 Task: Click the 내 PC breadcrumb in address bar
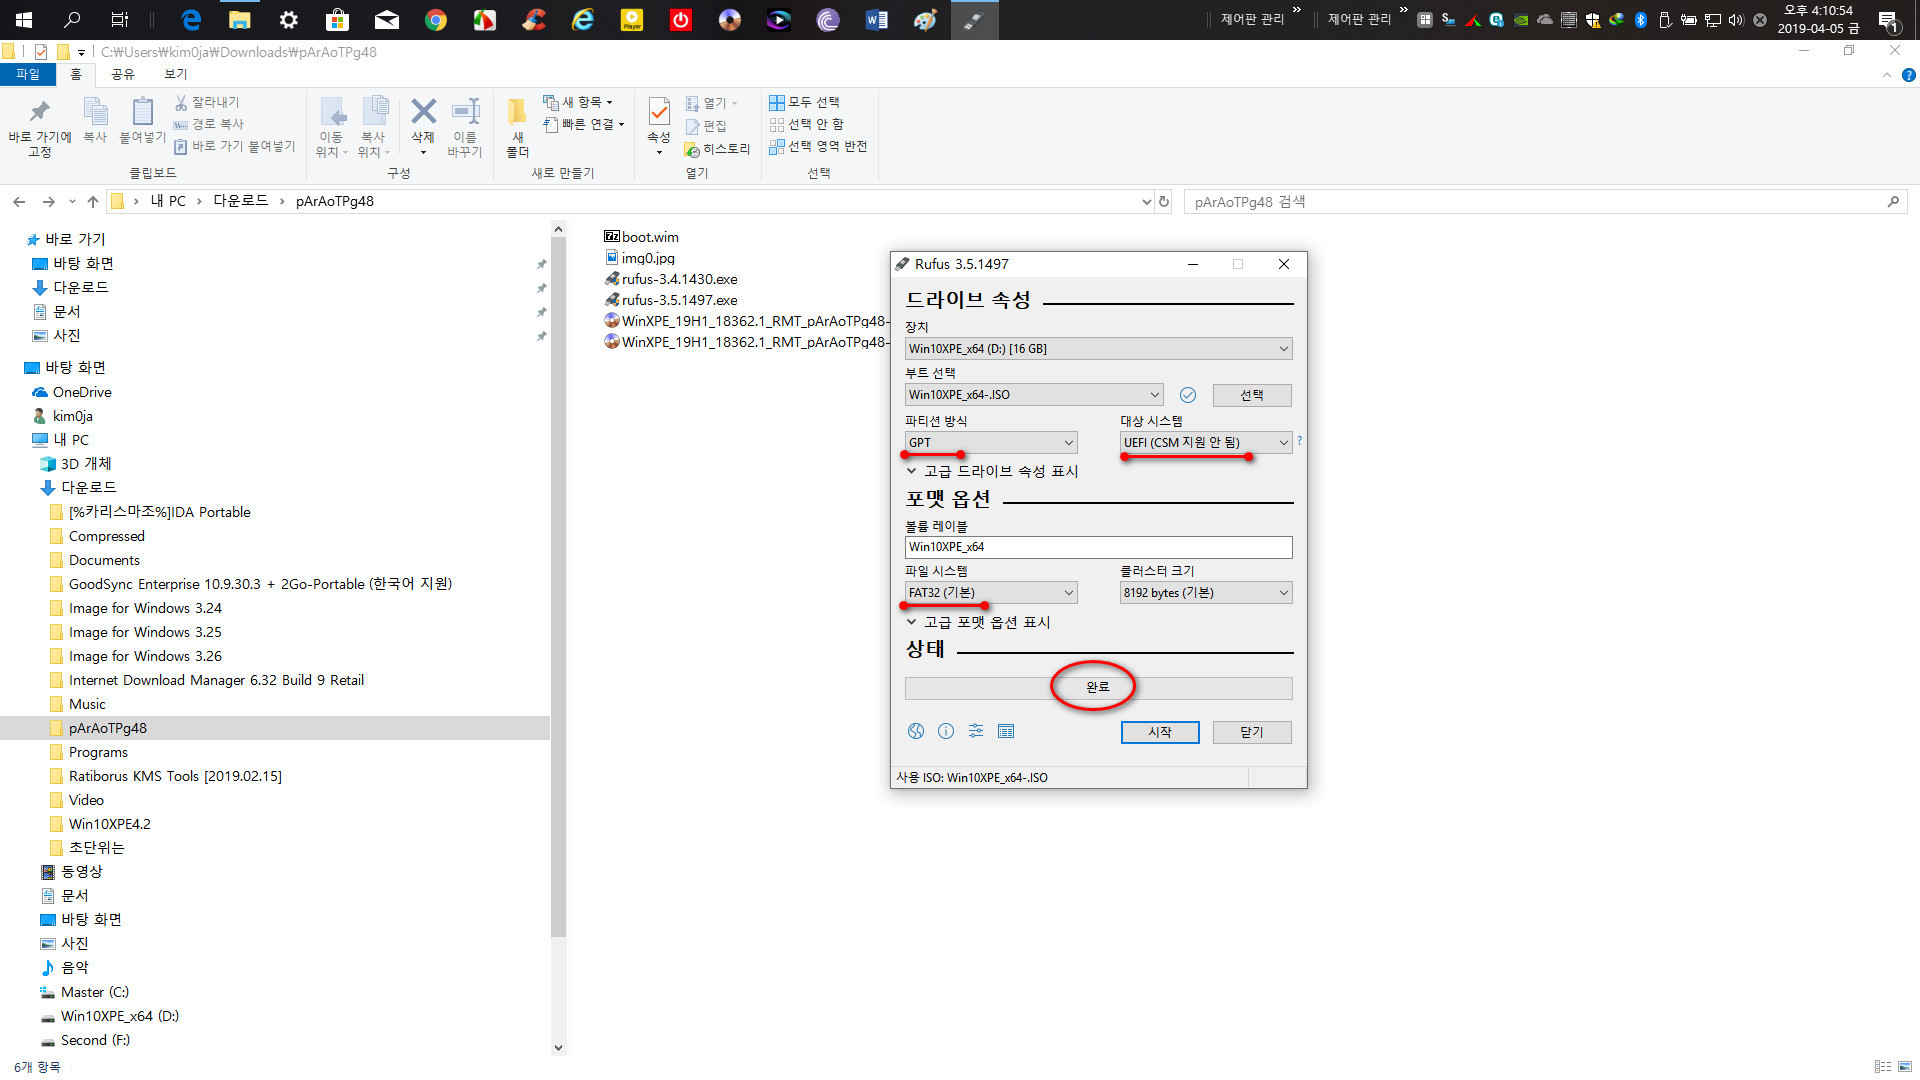(x=168, y=201)
